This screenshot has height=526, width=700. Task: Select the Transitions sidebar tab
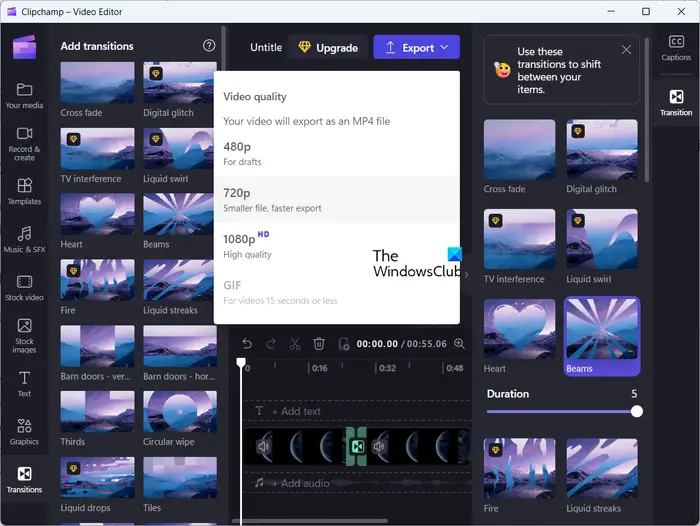(24, 480)
